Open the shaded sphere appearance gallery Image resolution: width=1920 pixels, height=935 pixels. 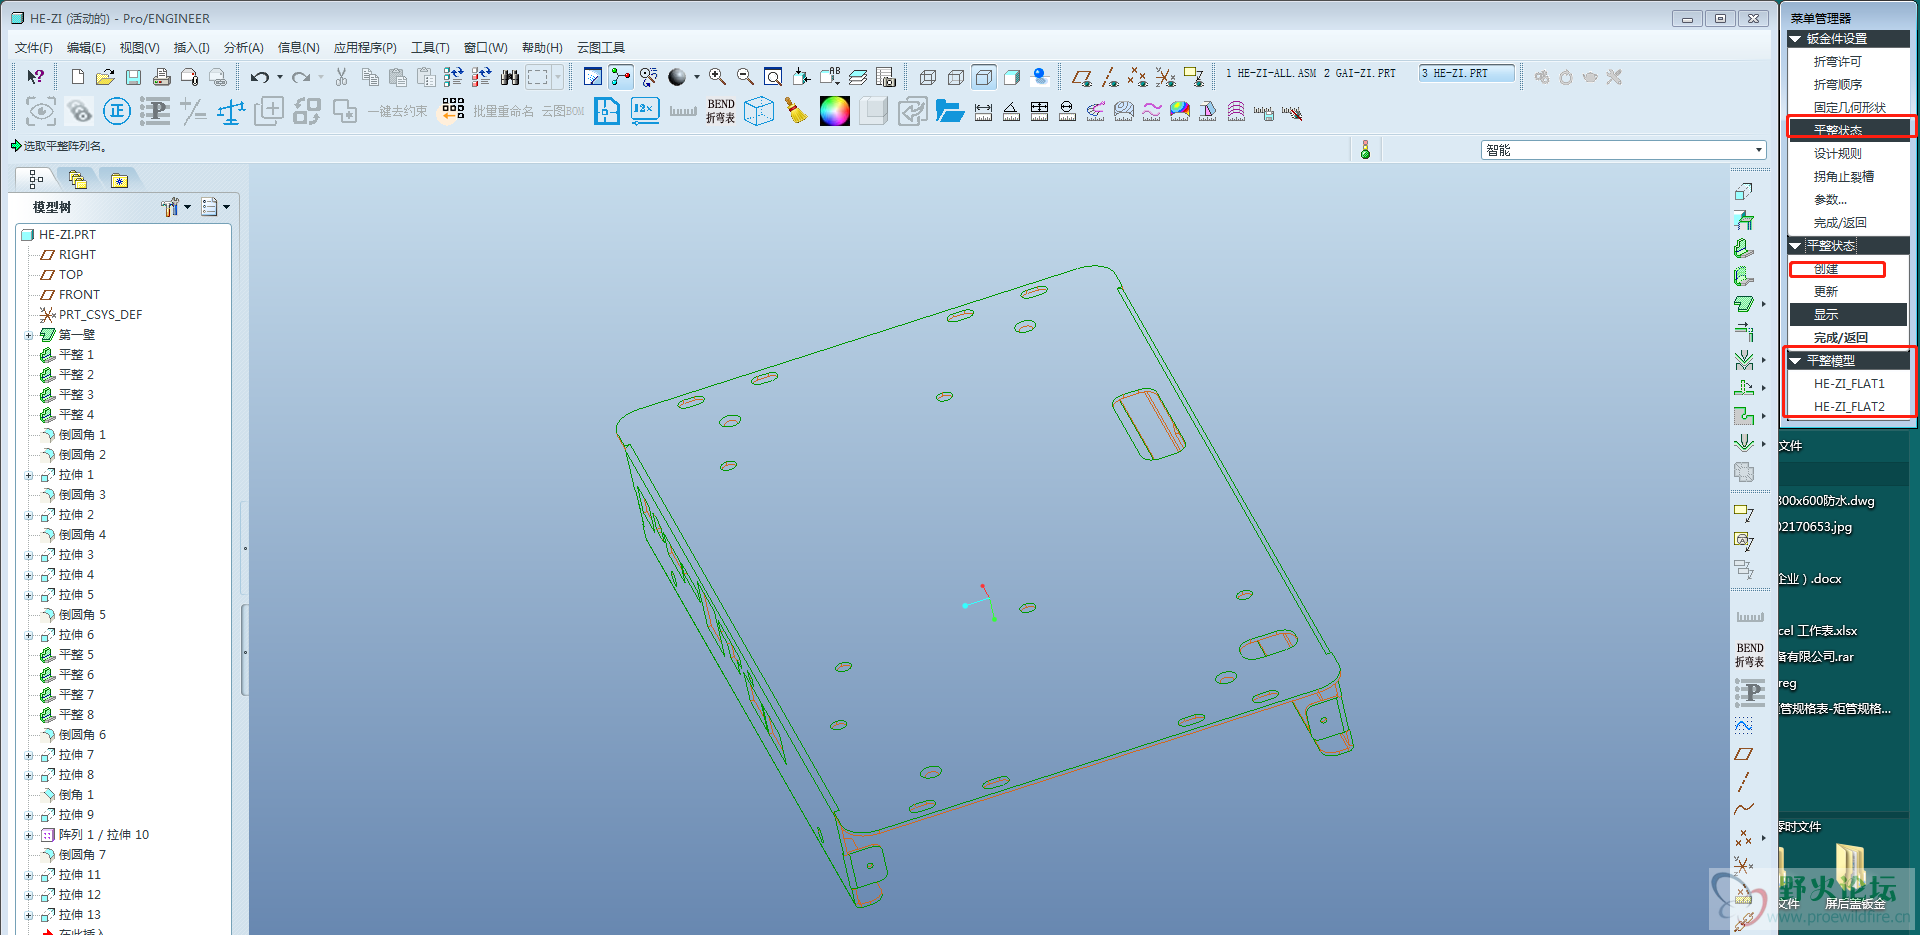677,77
